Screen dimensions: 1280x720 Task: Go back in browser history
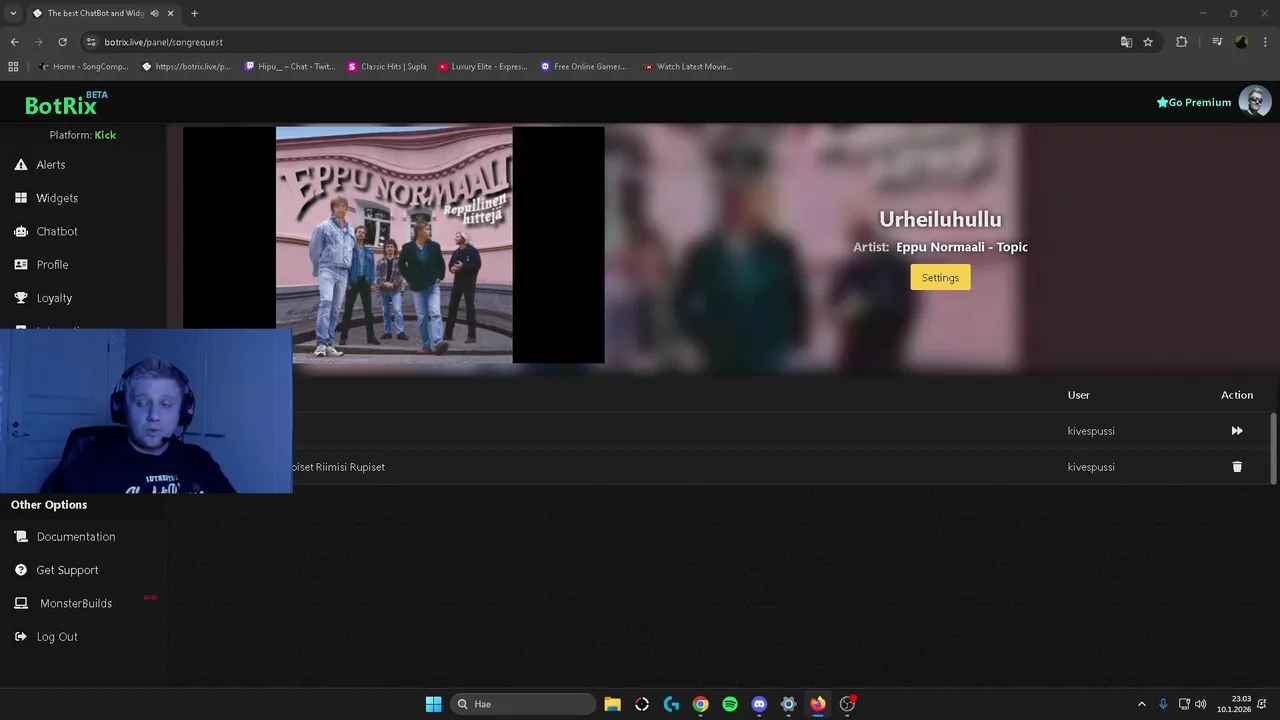(x=14, y=42)
